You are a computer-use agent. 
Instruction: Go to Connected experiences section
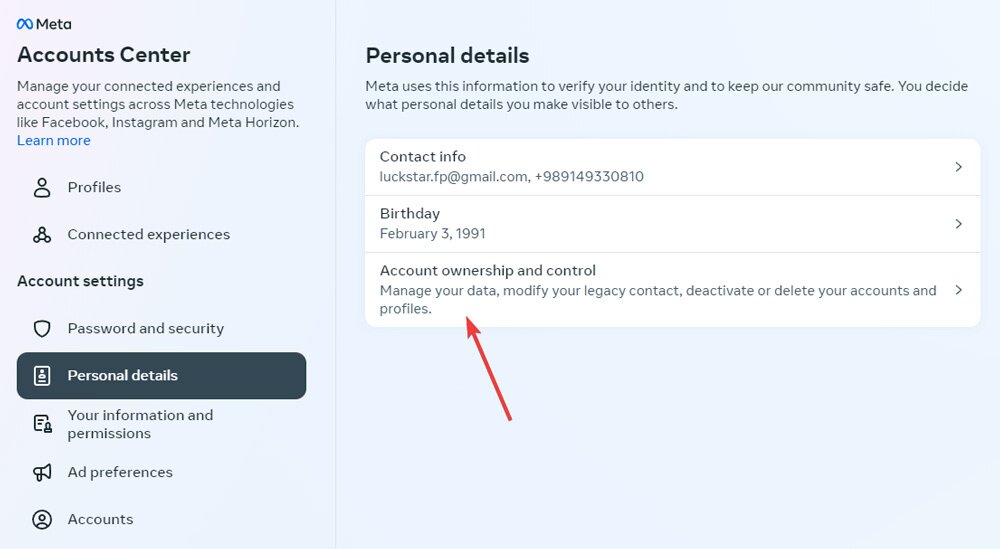(x=148, y=234)
